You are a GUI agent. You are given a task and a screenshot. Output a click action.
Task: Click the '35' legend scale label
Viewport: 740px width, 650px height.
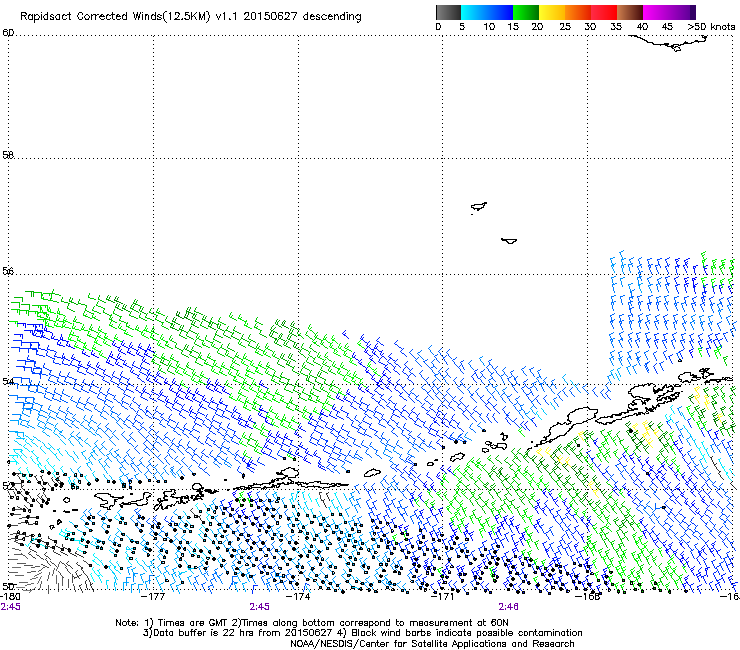click(x=616, y=27)
